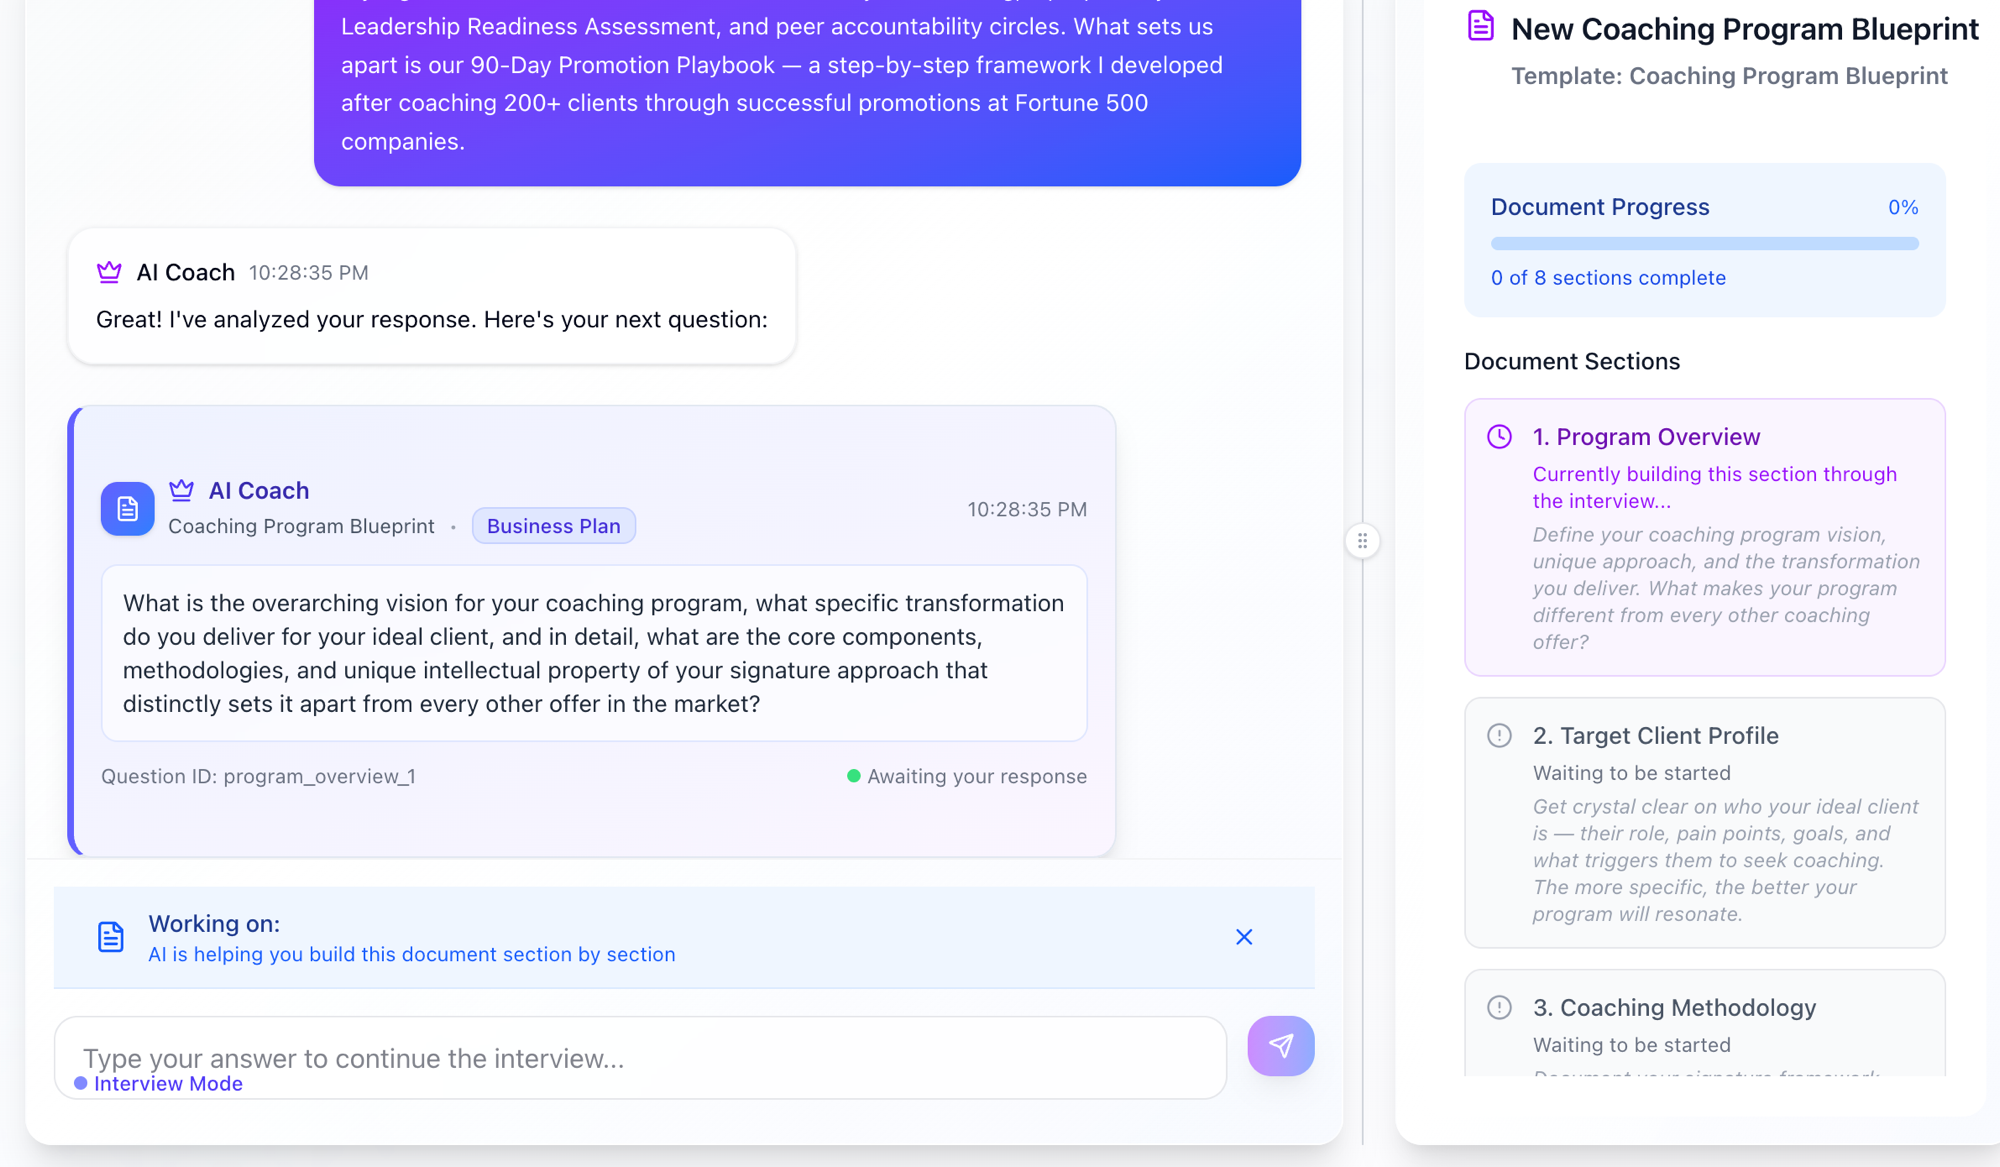Click the alert icon on Target Client Profile
The image size is (2000, 1167).
pos(1499,735)
